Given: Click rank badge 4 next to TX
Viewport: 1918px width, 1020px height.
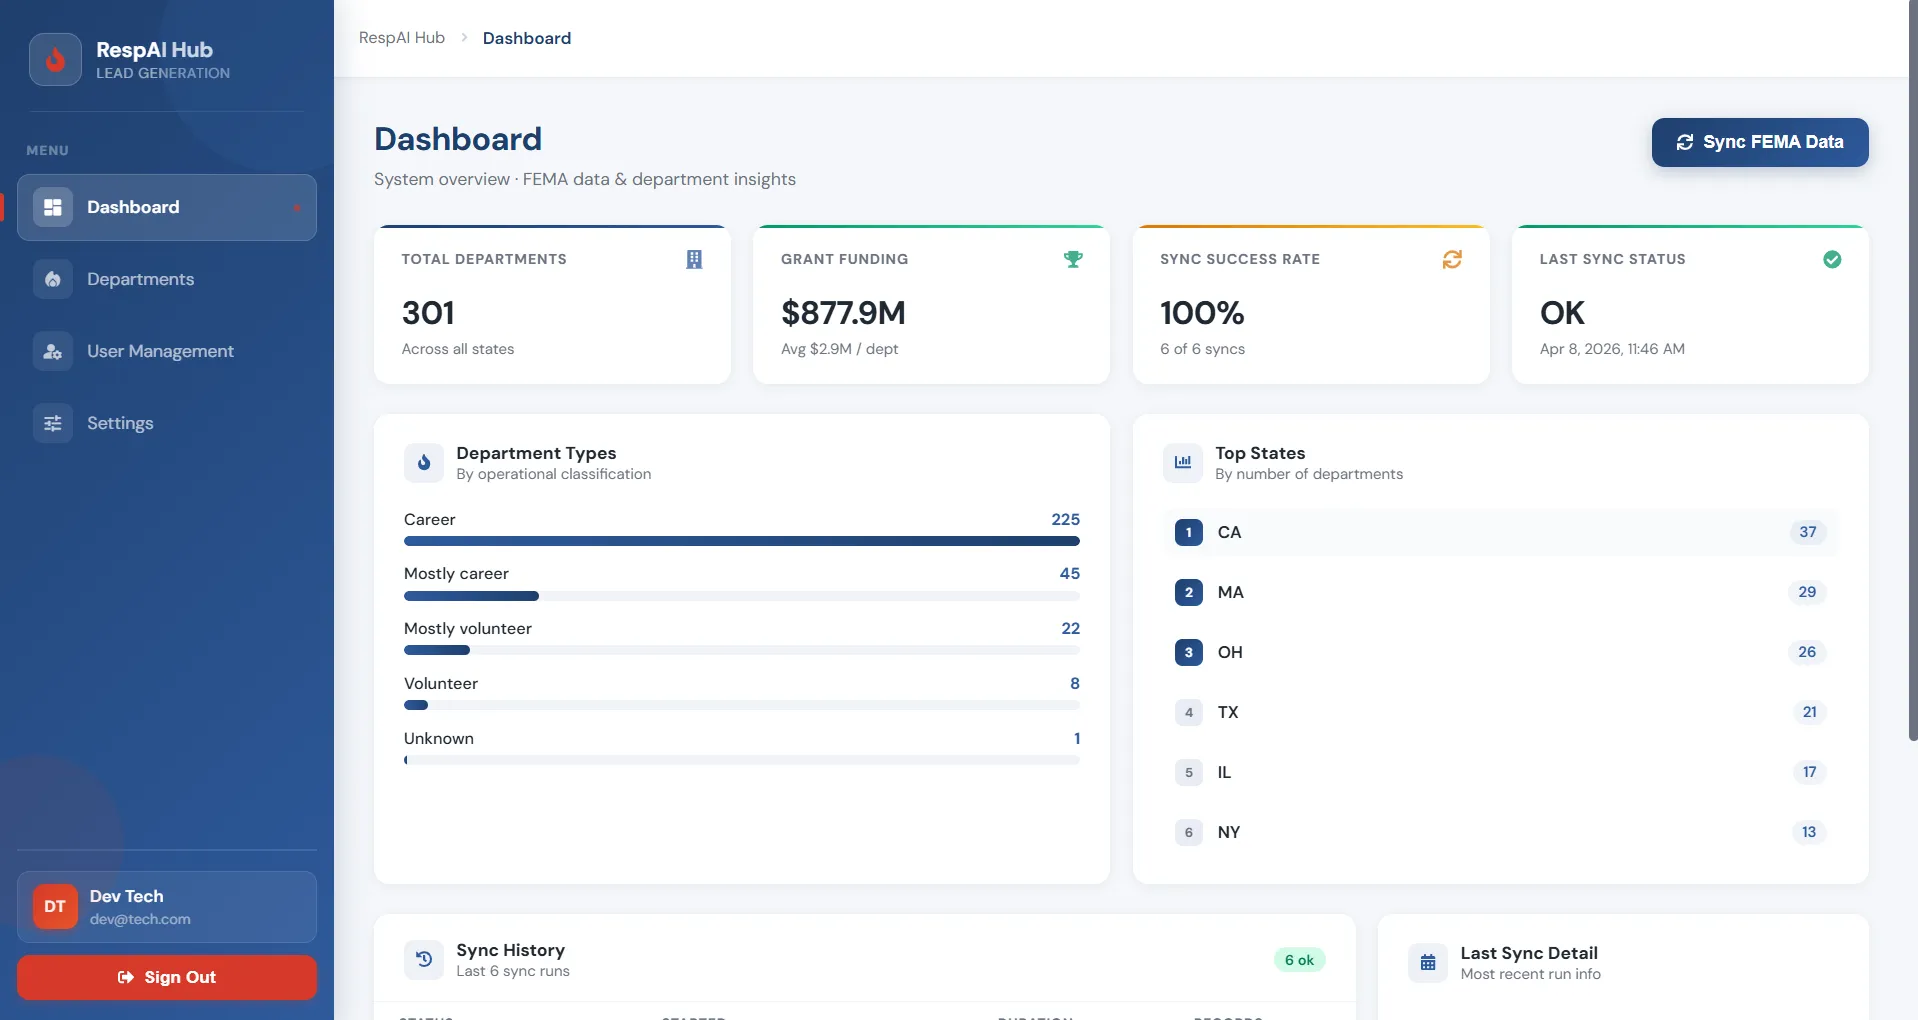Looking at the screenshot, I should tap(1189, 712).
